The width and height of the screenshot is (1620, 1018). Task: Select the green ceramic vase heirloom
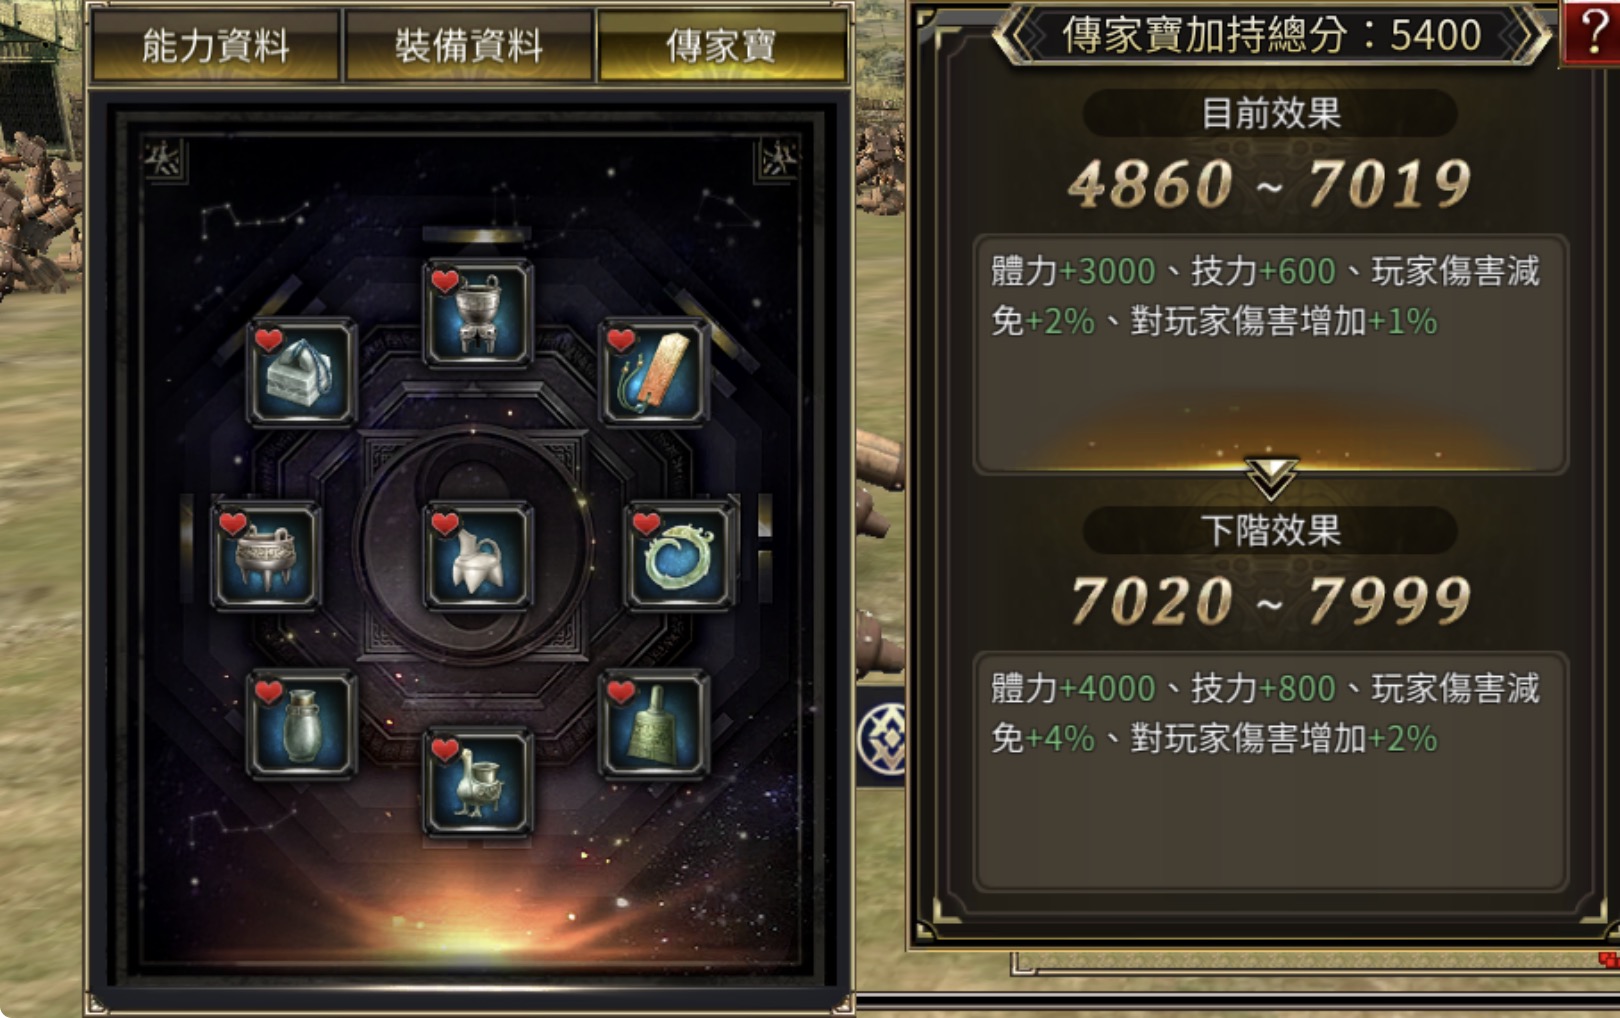pos(301,724)
